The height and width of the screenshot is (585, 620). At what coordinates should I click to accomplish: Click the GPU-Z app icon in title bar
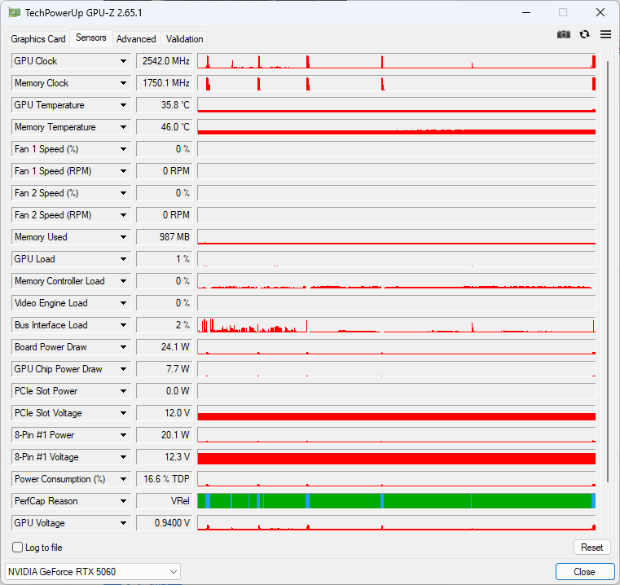pos(15,13)
